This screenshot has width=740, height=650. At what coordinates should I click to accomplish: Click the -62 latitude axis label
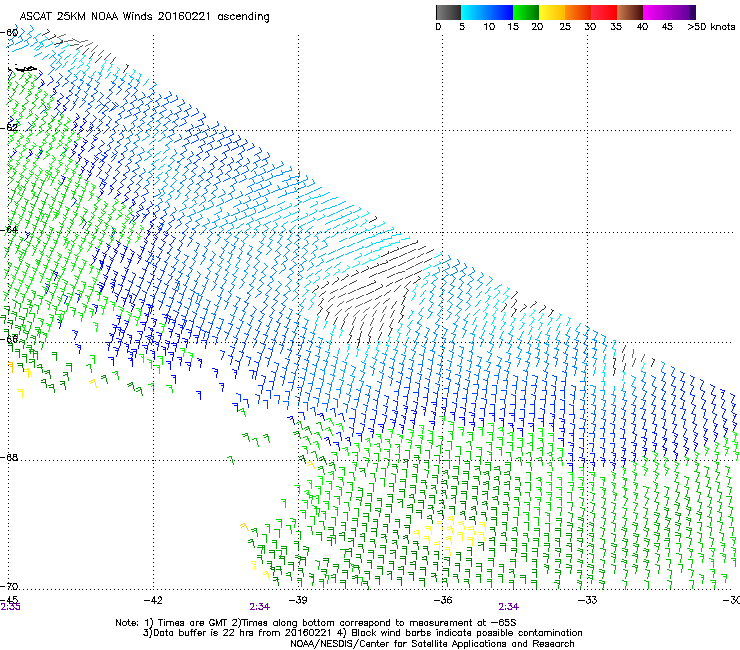click(9, 128)
